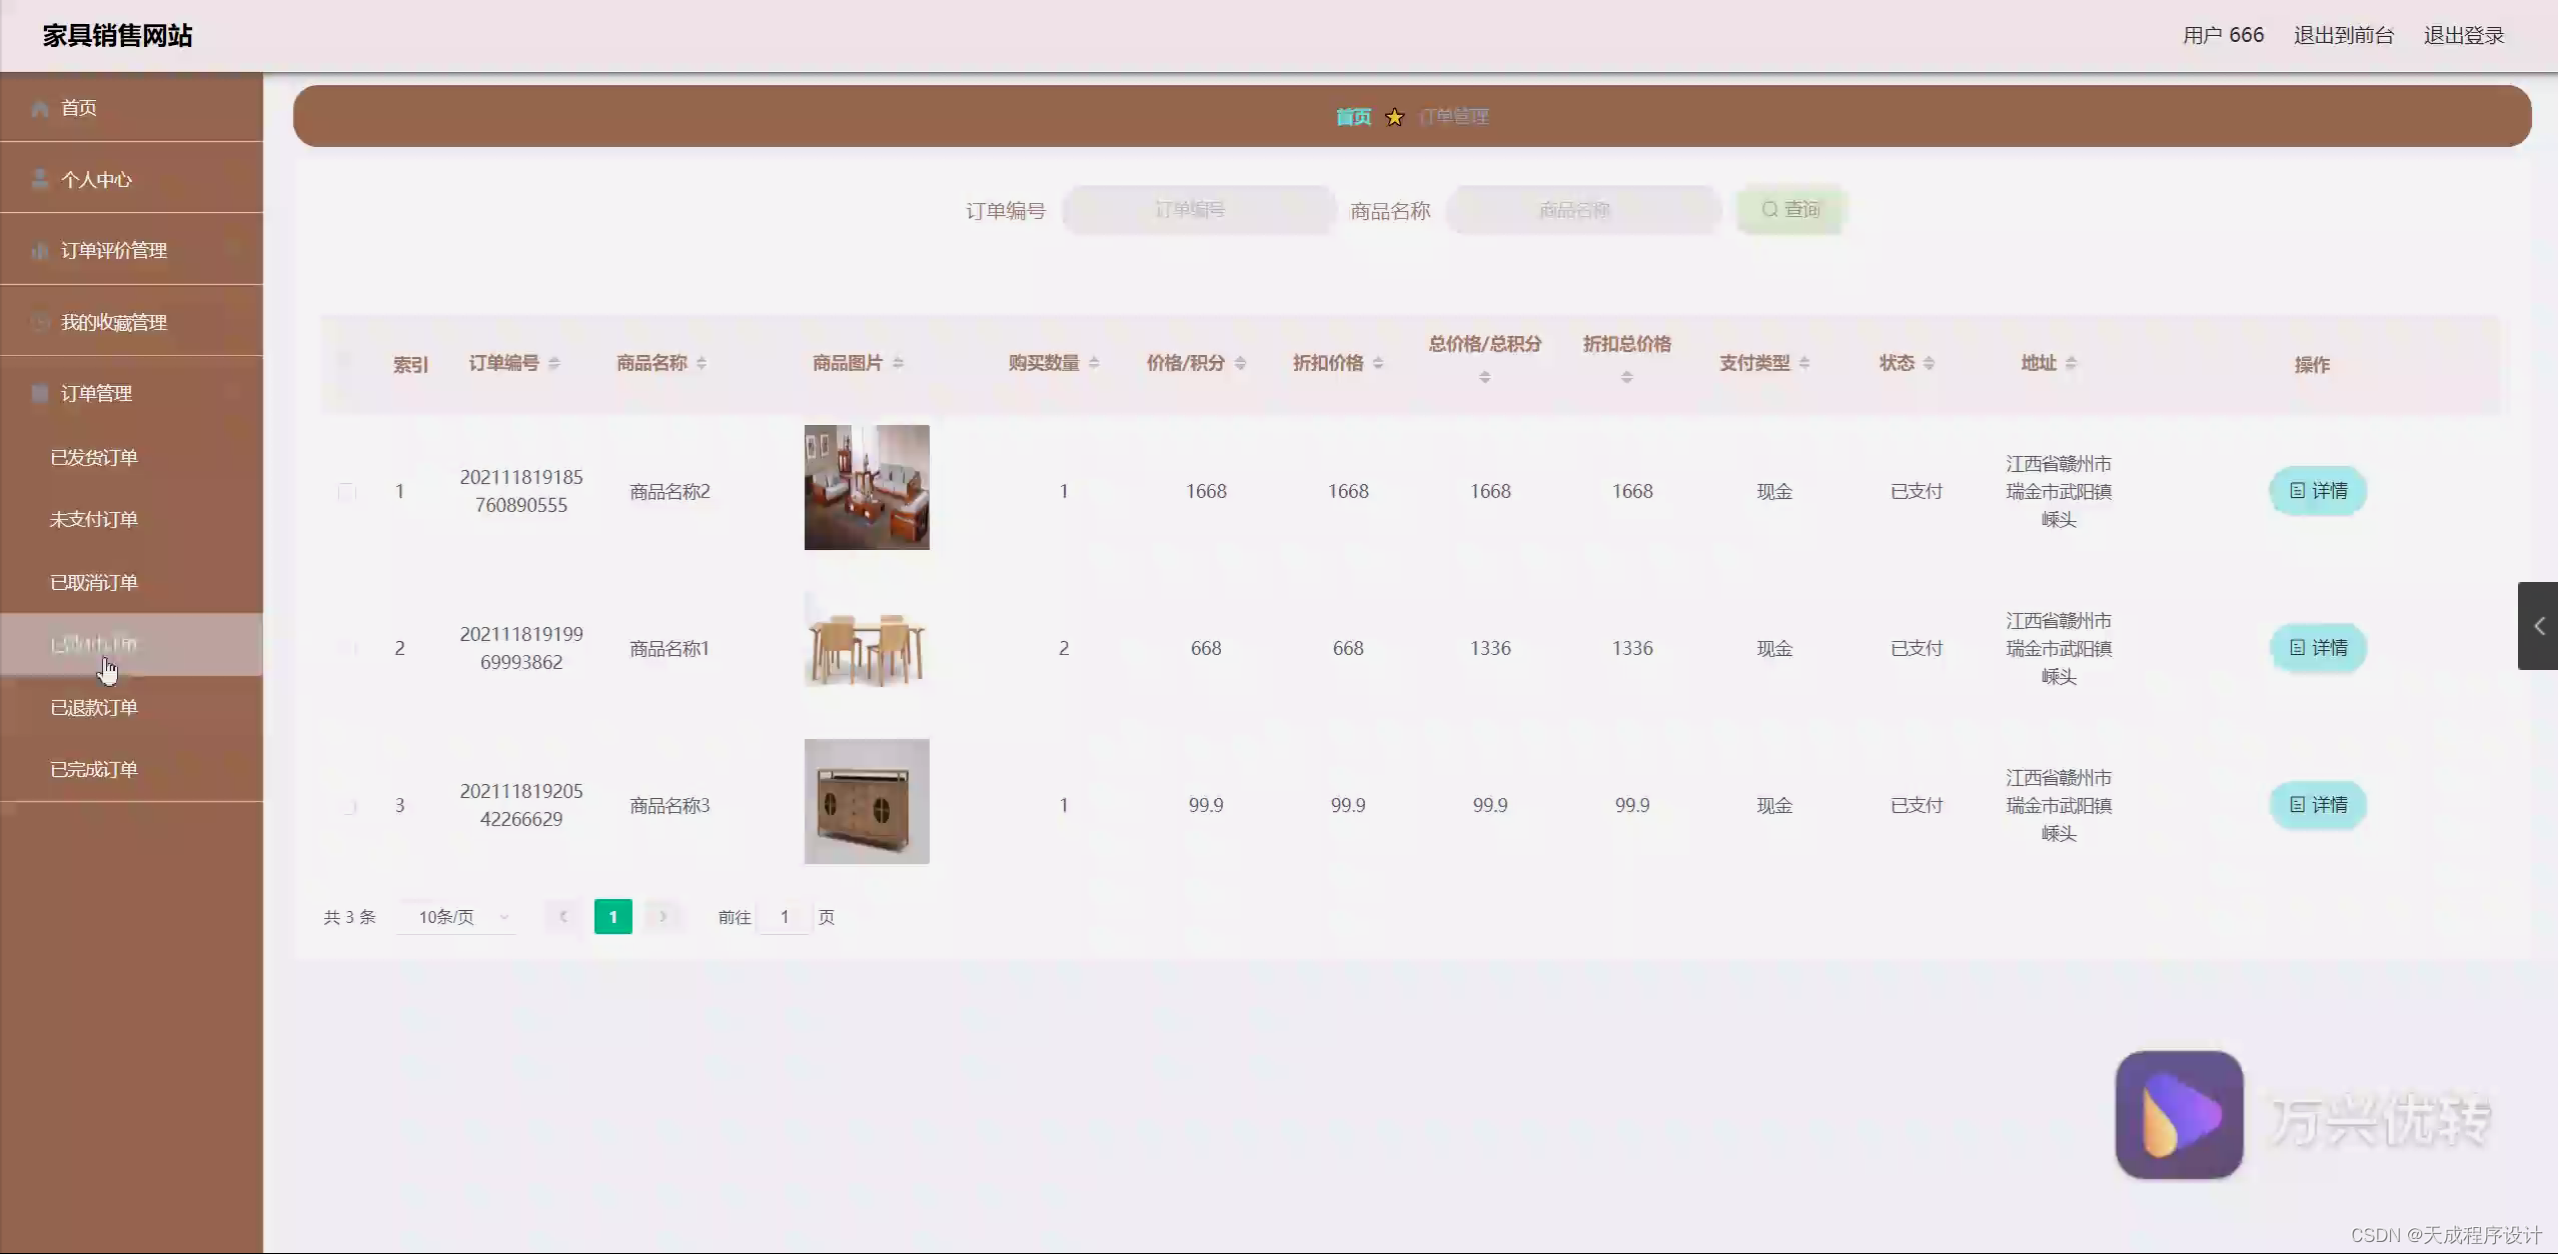Open the 10条/页 page size dropdown
Viewport: 2558px width, 1254px height.
[x=458, y=917]
